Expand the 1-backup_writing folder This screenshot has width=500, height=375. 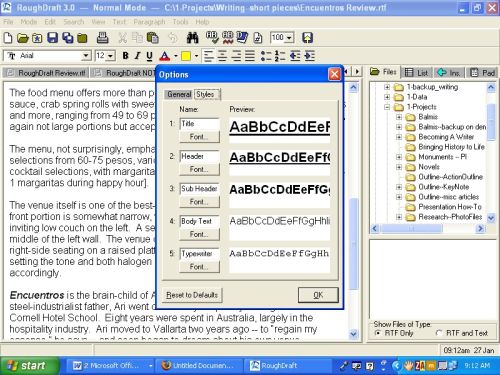click(x=387, y=87)
